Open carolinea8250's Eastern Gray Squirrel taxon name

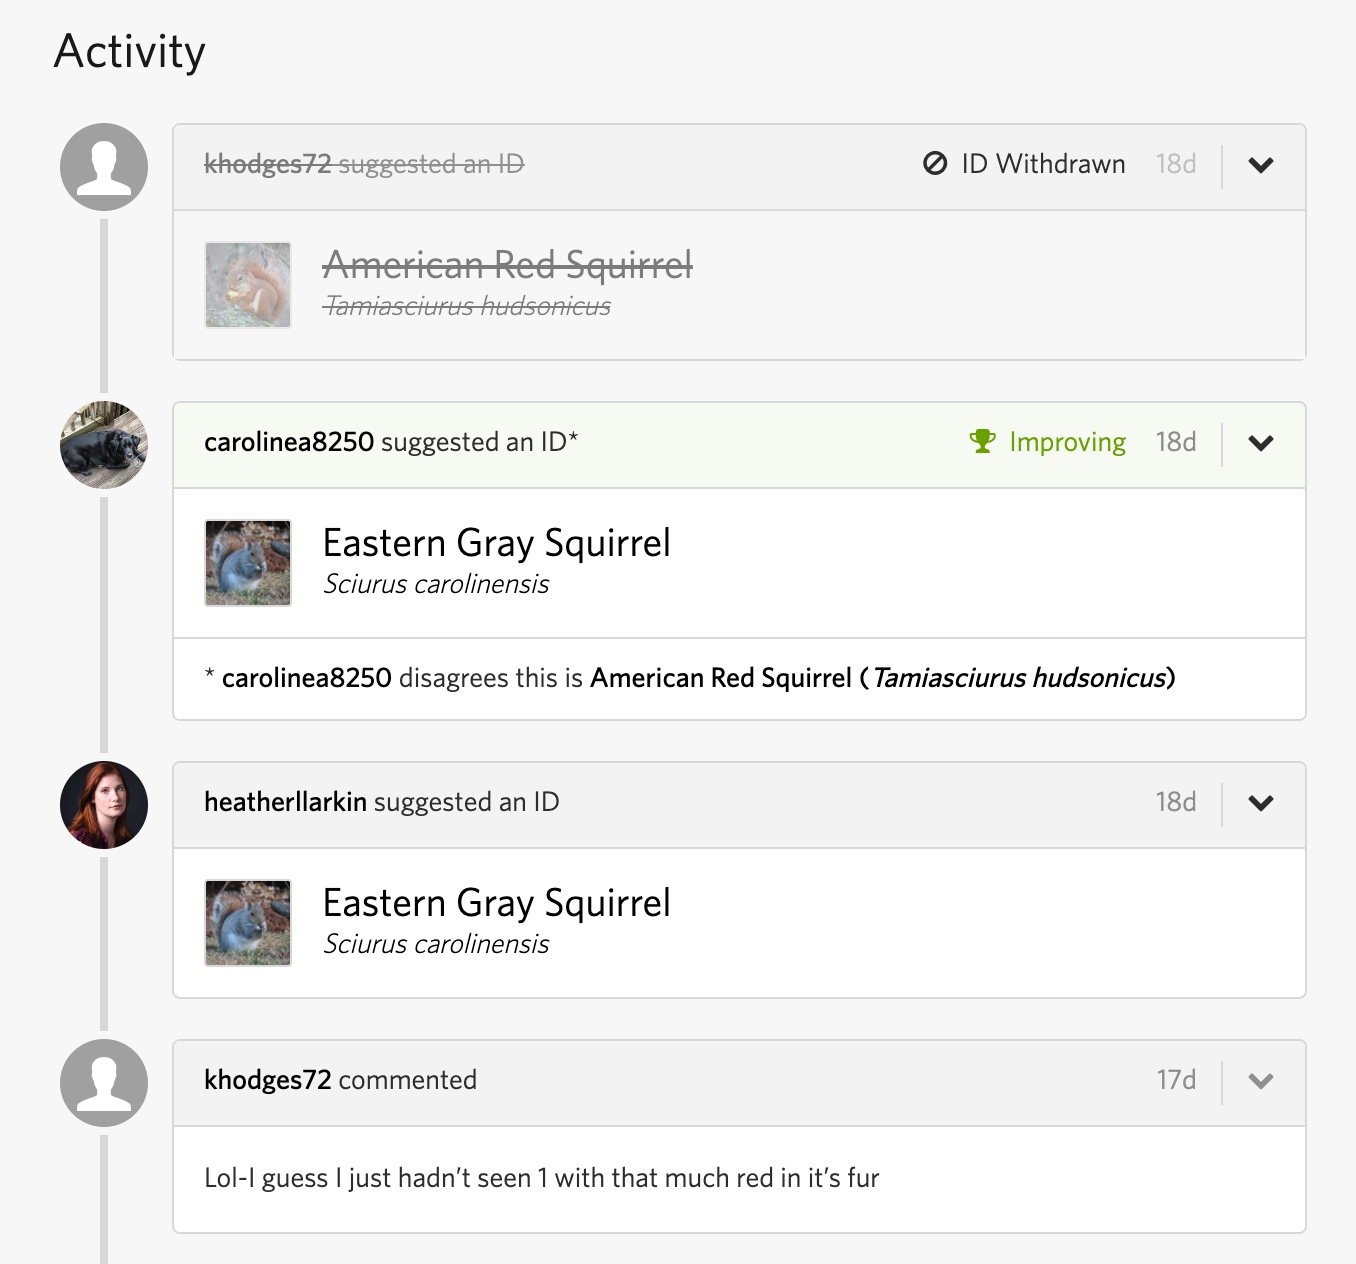click(496, 543)
